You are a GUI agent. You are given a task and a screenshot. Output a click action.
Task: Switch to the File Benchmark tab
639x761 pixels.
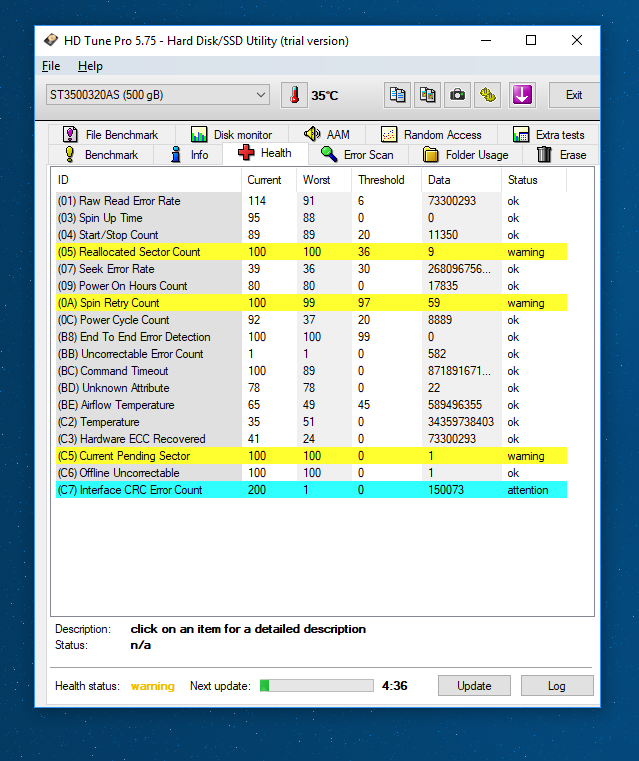[111, 134]
